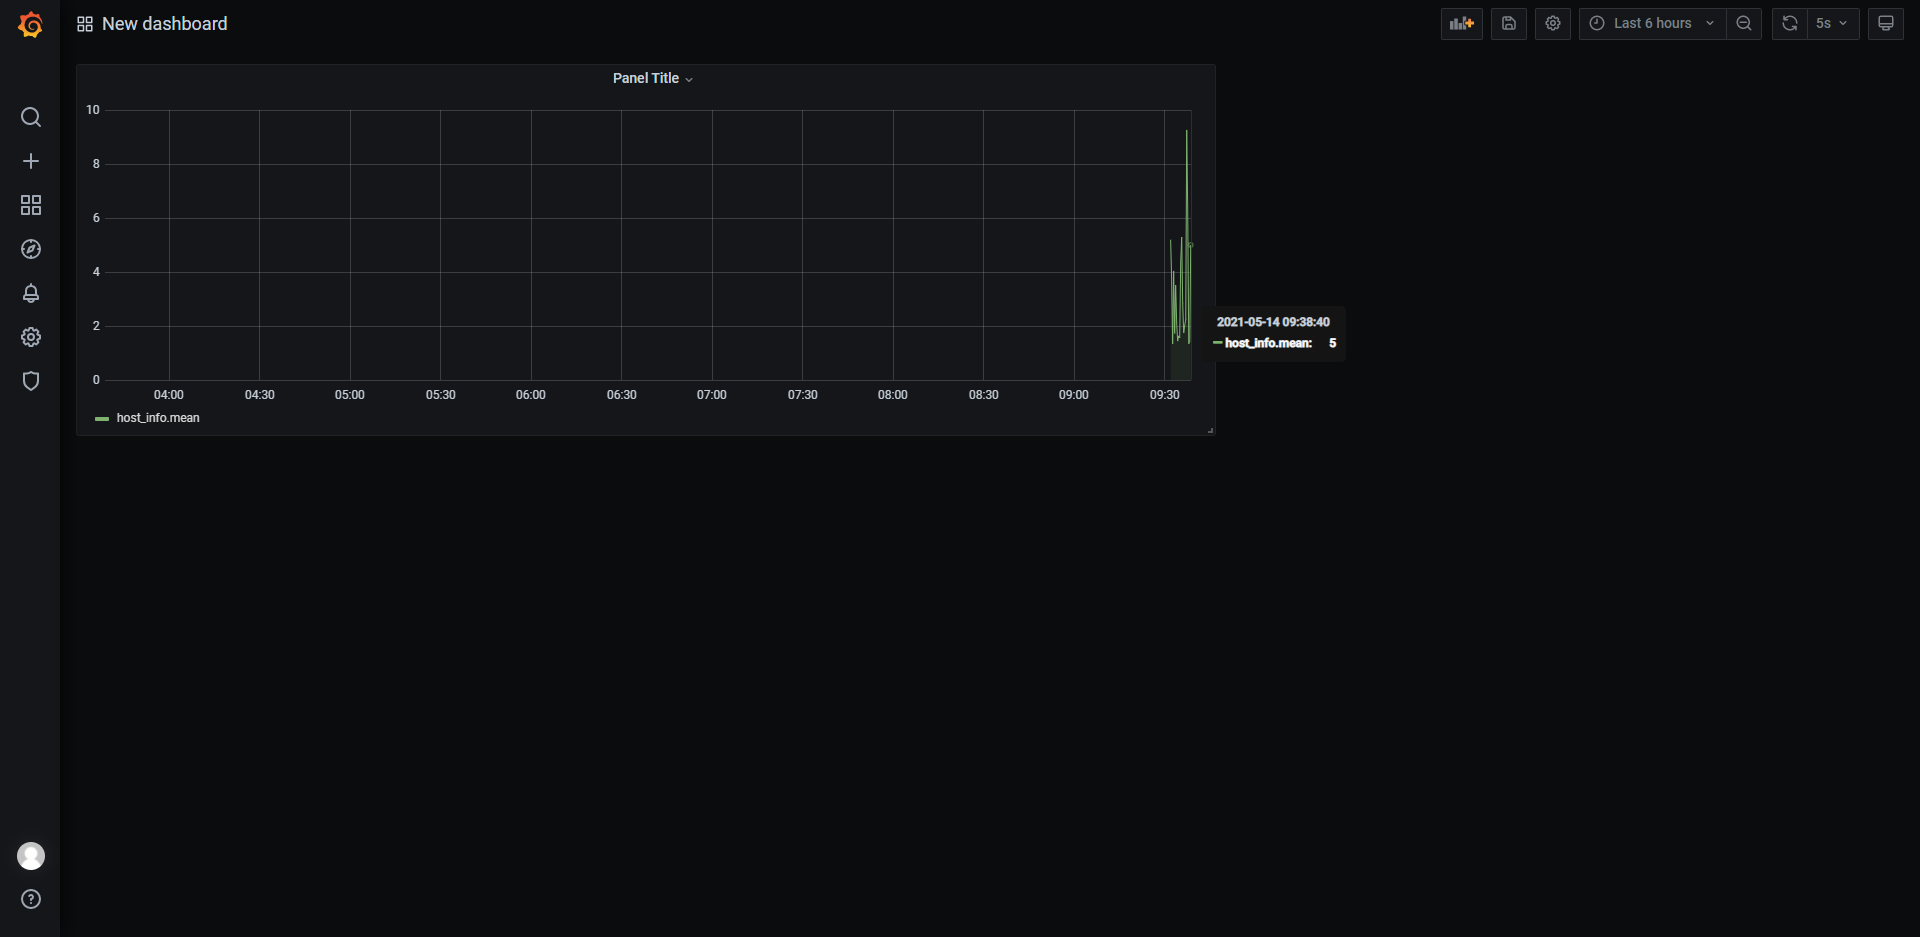Screen dimensions: 1920x937
Task: Open the Create plus menu icon
Action: pos(31,161)
